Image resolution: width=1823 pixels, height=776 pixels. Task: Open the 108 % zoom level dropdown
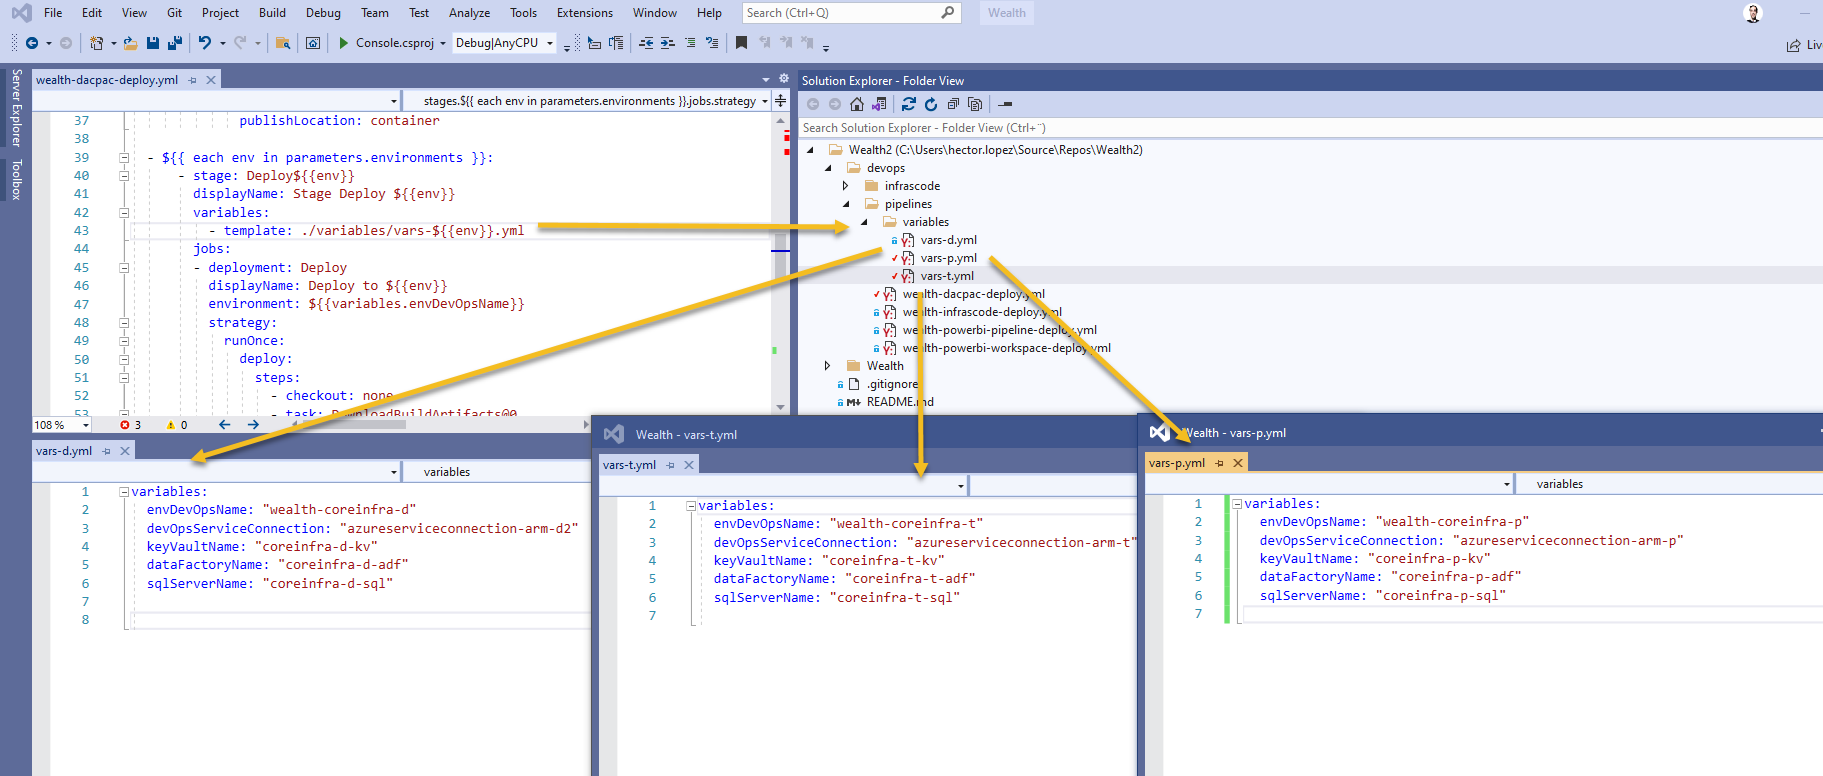tap(62, 425)
